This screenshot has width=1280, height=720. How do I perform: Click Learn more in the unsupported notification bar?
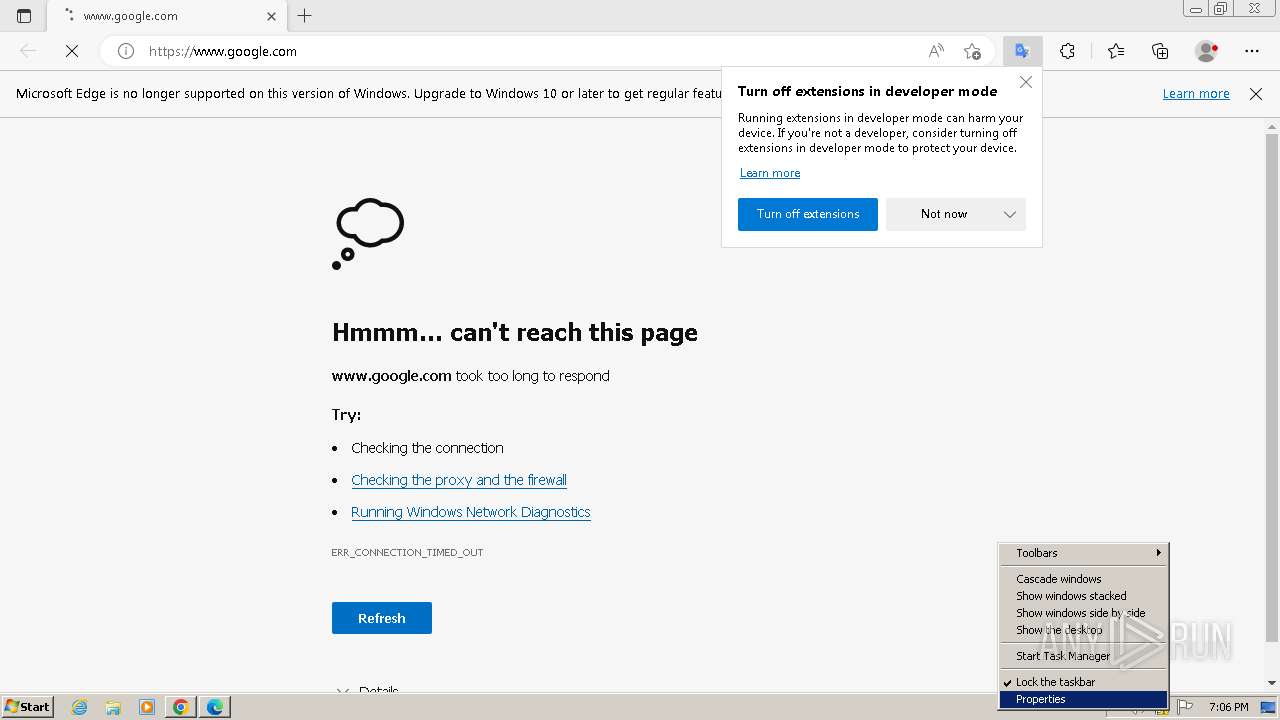[x=1196, y=93]
